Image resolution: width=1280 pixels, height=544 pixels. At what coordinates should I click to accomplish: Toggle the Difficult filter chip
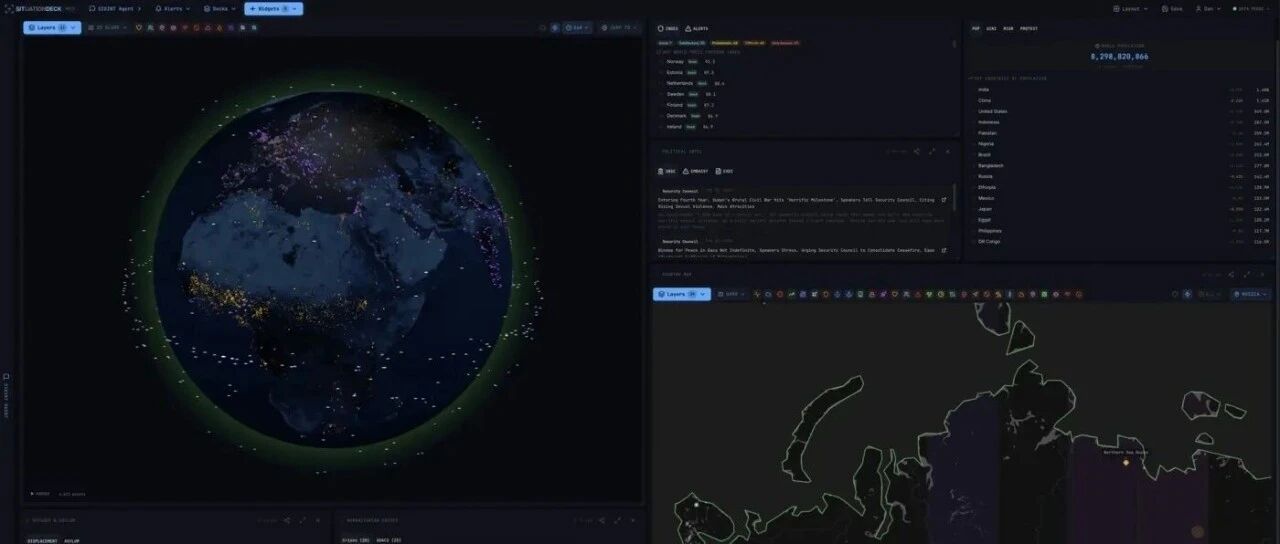[x=754, y=43]
